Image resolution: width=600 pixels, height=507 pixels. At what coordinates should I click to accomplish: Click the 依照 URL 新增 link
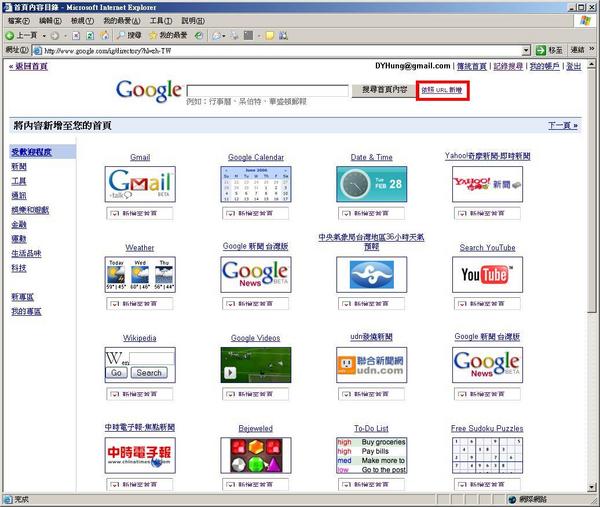pos(442,90)
